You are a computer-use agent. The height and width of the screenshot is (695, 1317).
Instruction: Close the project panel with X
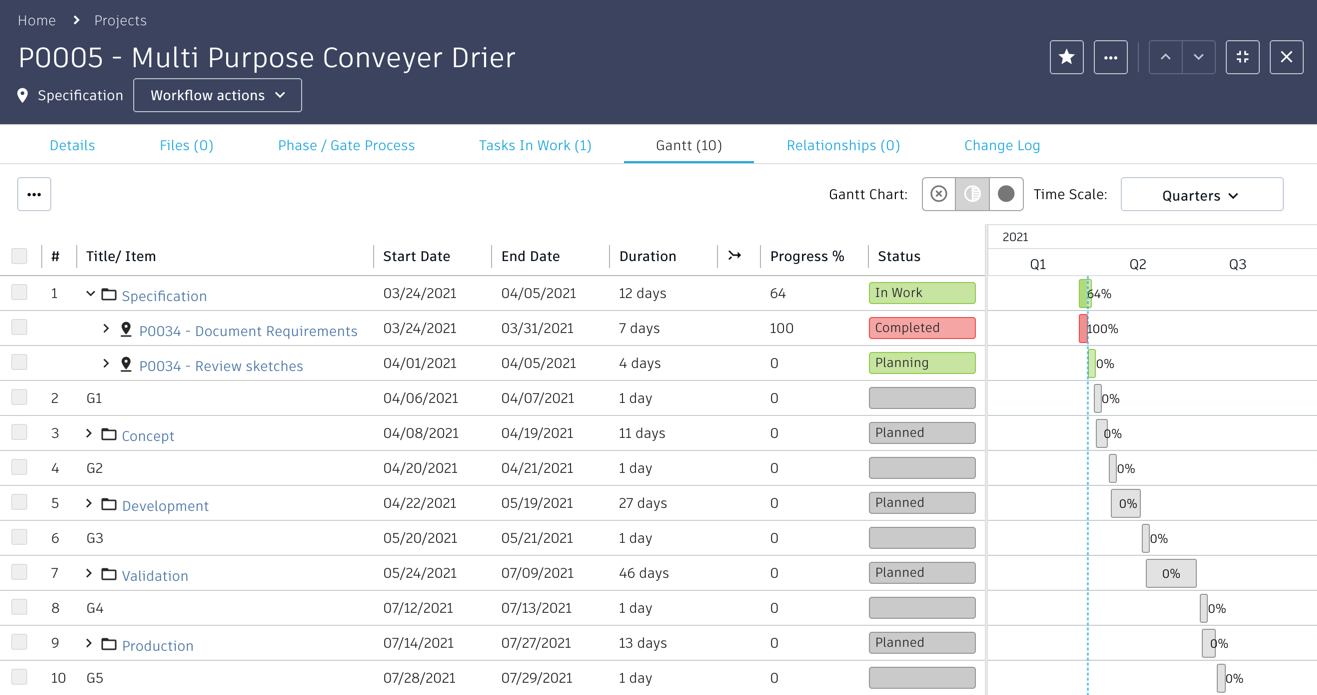coord(1286,57)
